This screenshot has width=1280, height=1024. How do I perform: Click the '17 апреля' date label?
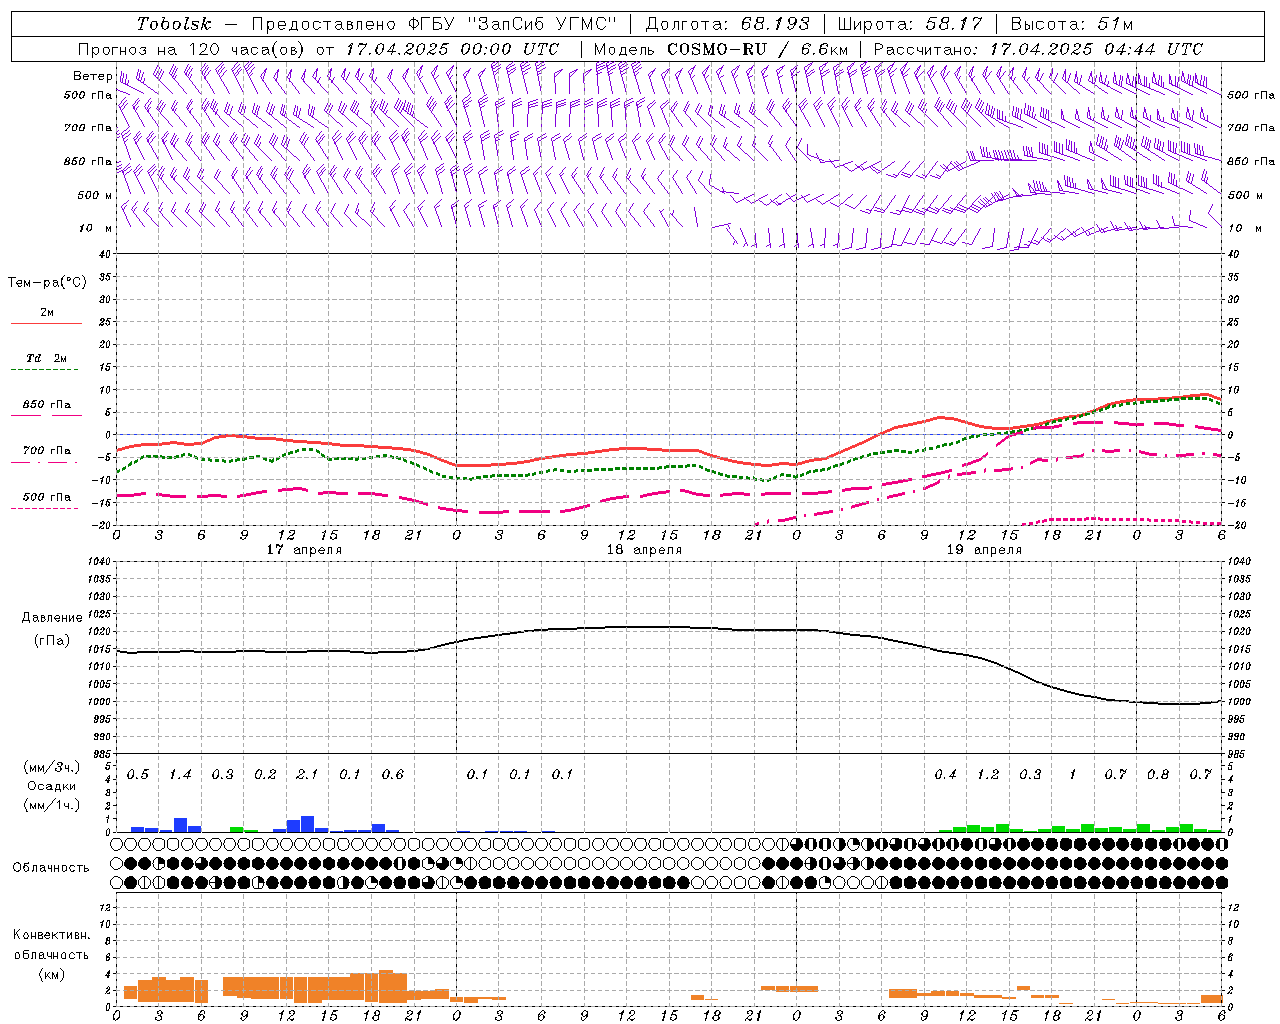click(304, 550)
